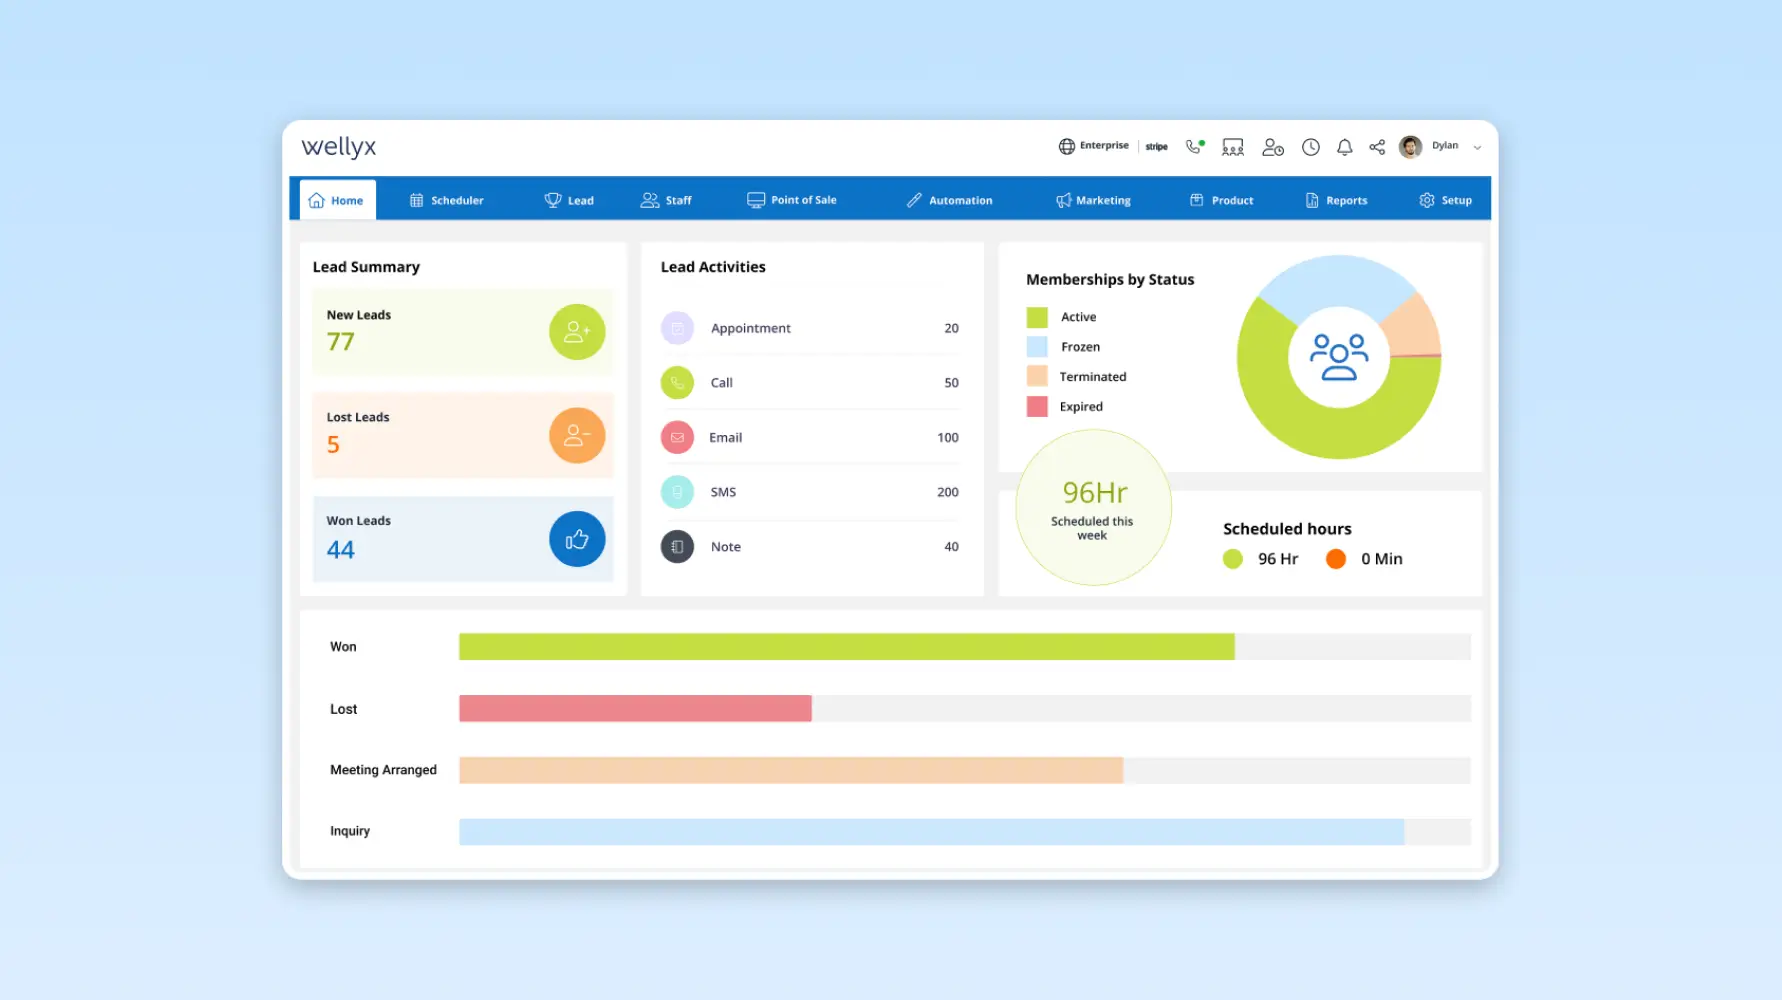Open the phone call icon in header
Image resolution: width=1782 pixels, height=1000 pixels.
click(x=1194, y=147)
